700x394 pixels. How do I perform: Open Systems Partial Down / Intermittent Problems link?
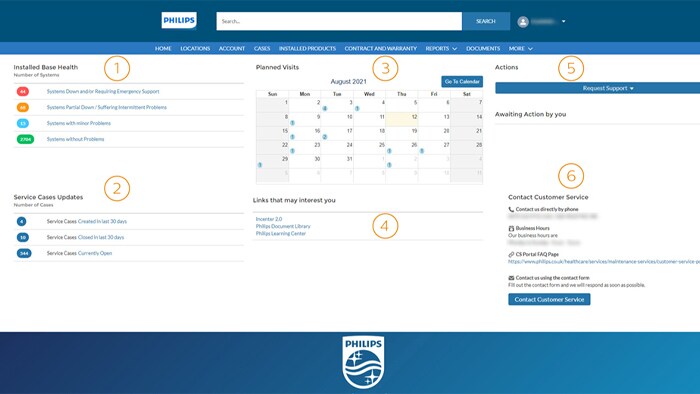pyautogui.click(x=106, y=108)
